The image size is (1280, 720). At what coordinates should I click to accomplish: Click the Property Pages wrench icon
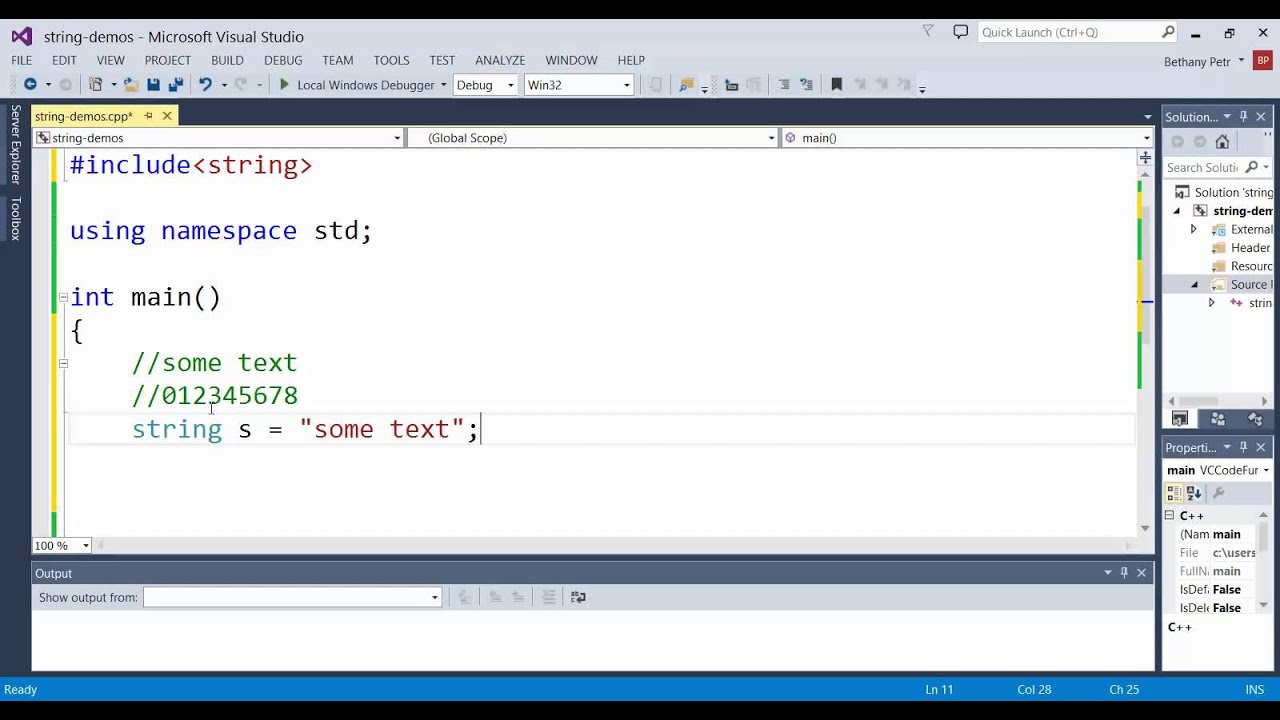tap(1218, 493)
